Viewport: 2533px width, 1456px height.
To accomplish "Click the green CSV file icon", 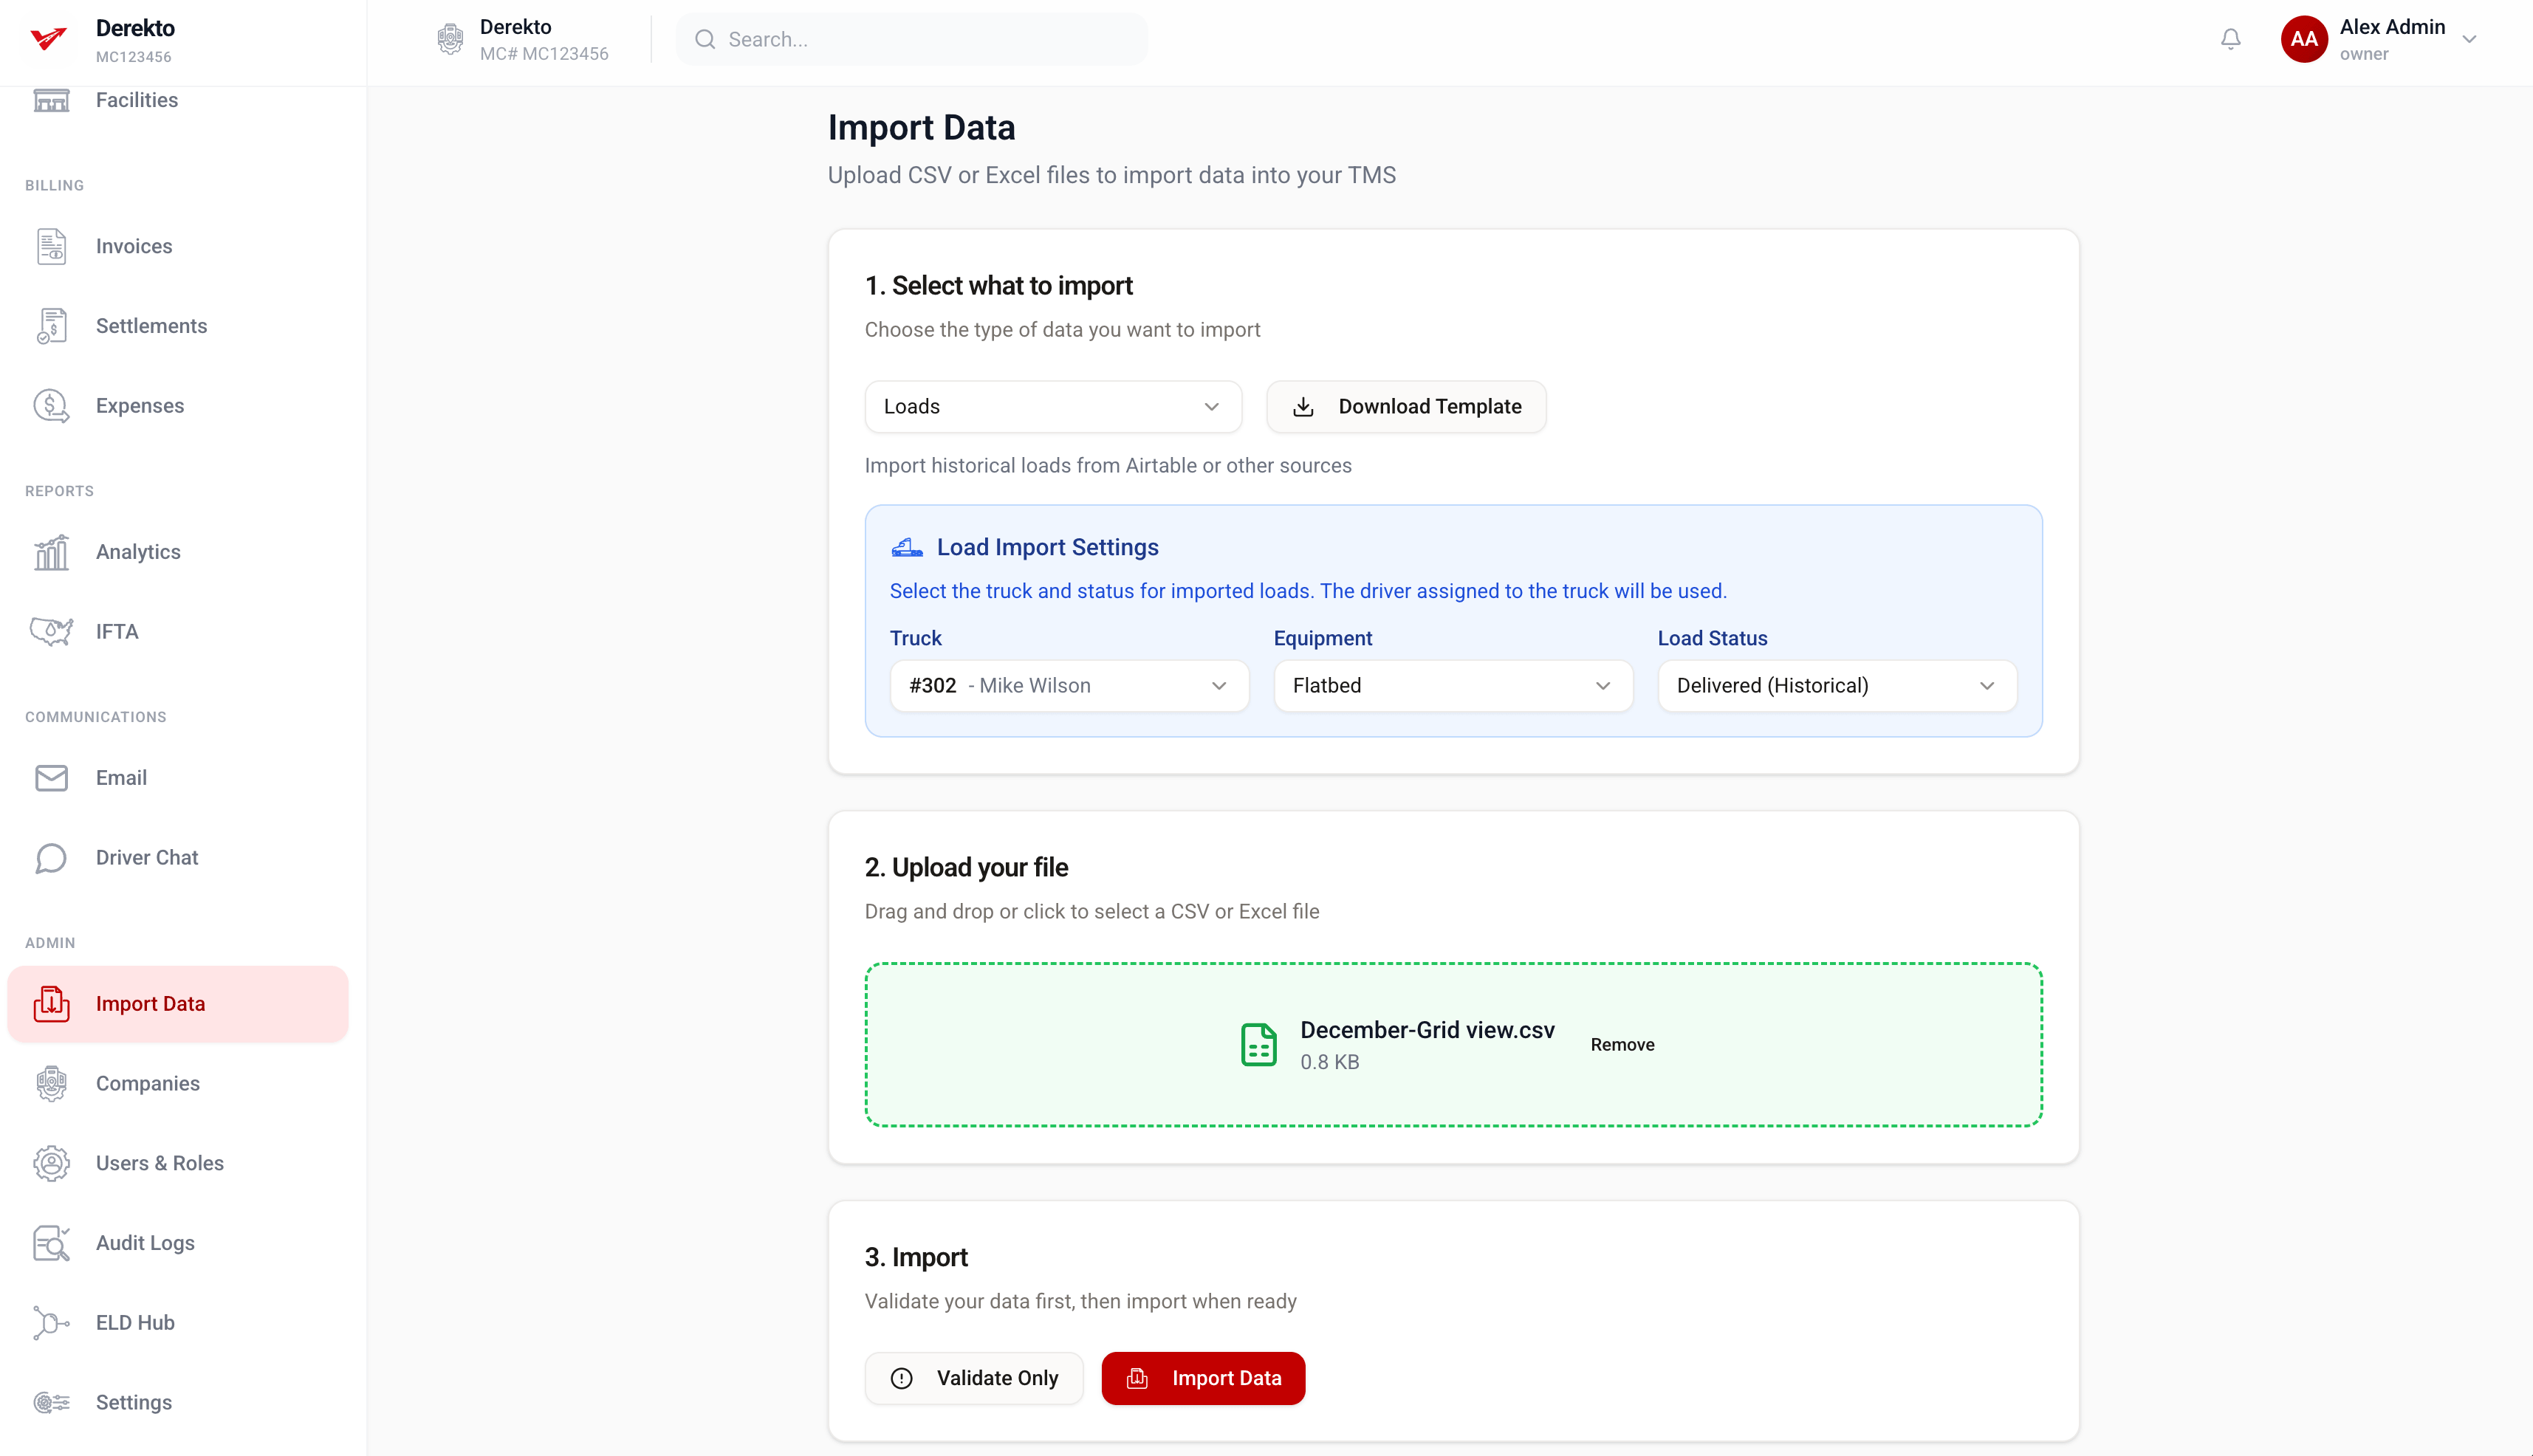I will pyautogui.click(x=1258, y=1045).
